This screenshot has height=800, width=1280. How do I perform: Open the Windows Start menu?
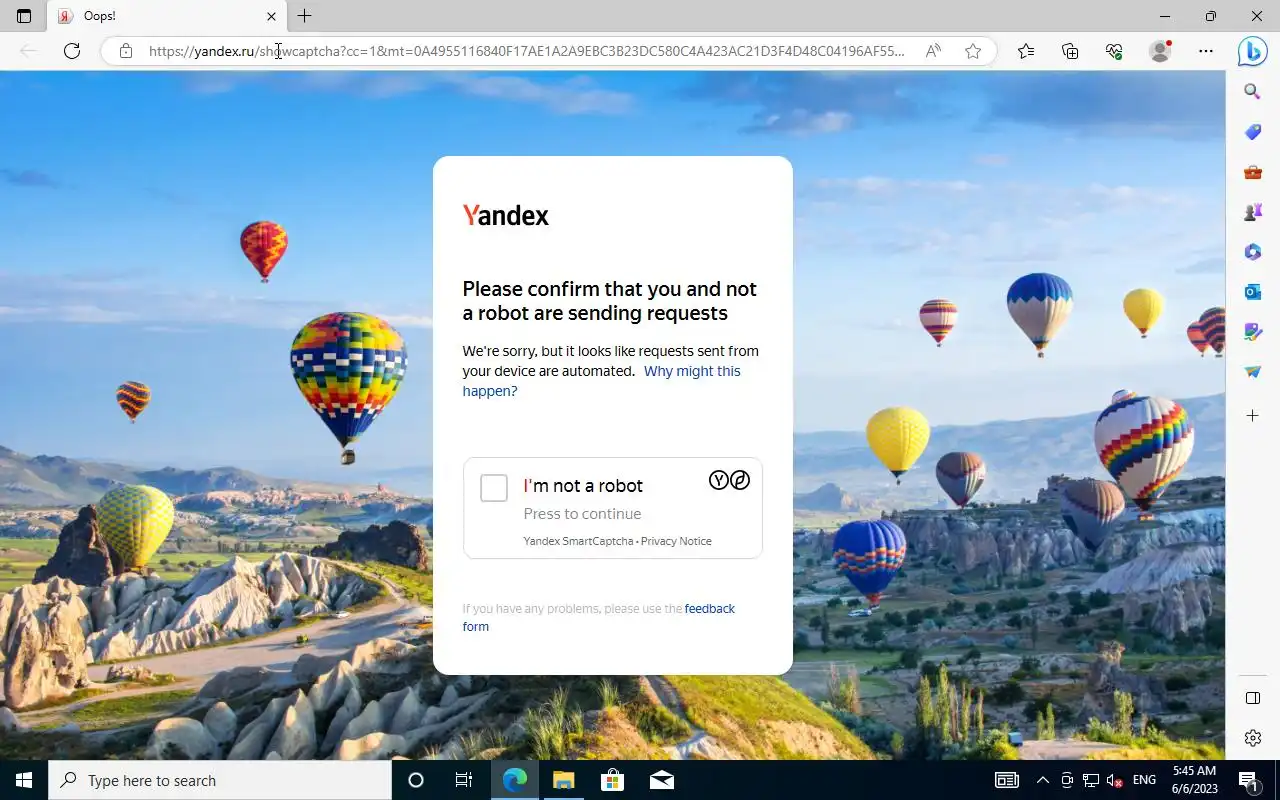(24, 780)
